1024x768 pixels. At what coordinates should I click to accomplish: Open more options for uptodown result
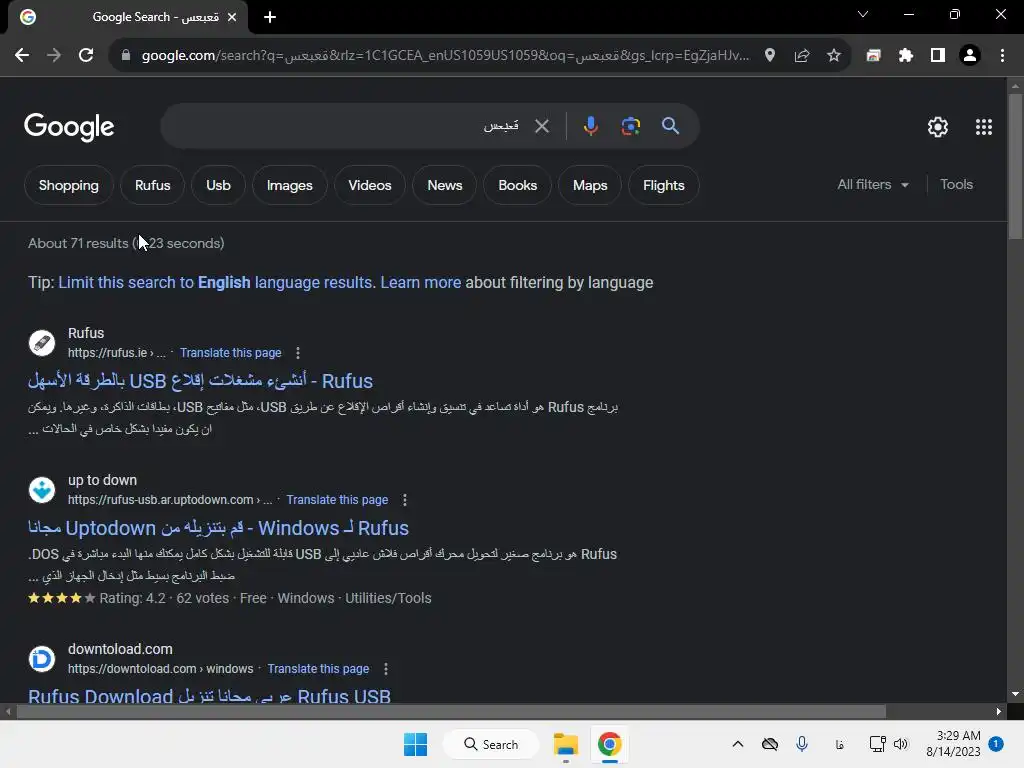[405, 500]
